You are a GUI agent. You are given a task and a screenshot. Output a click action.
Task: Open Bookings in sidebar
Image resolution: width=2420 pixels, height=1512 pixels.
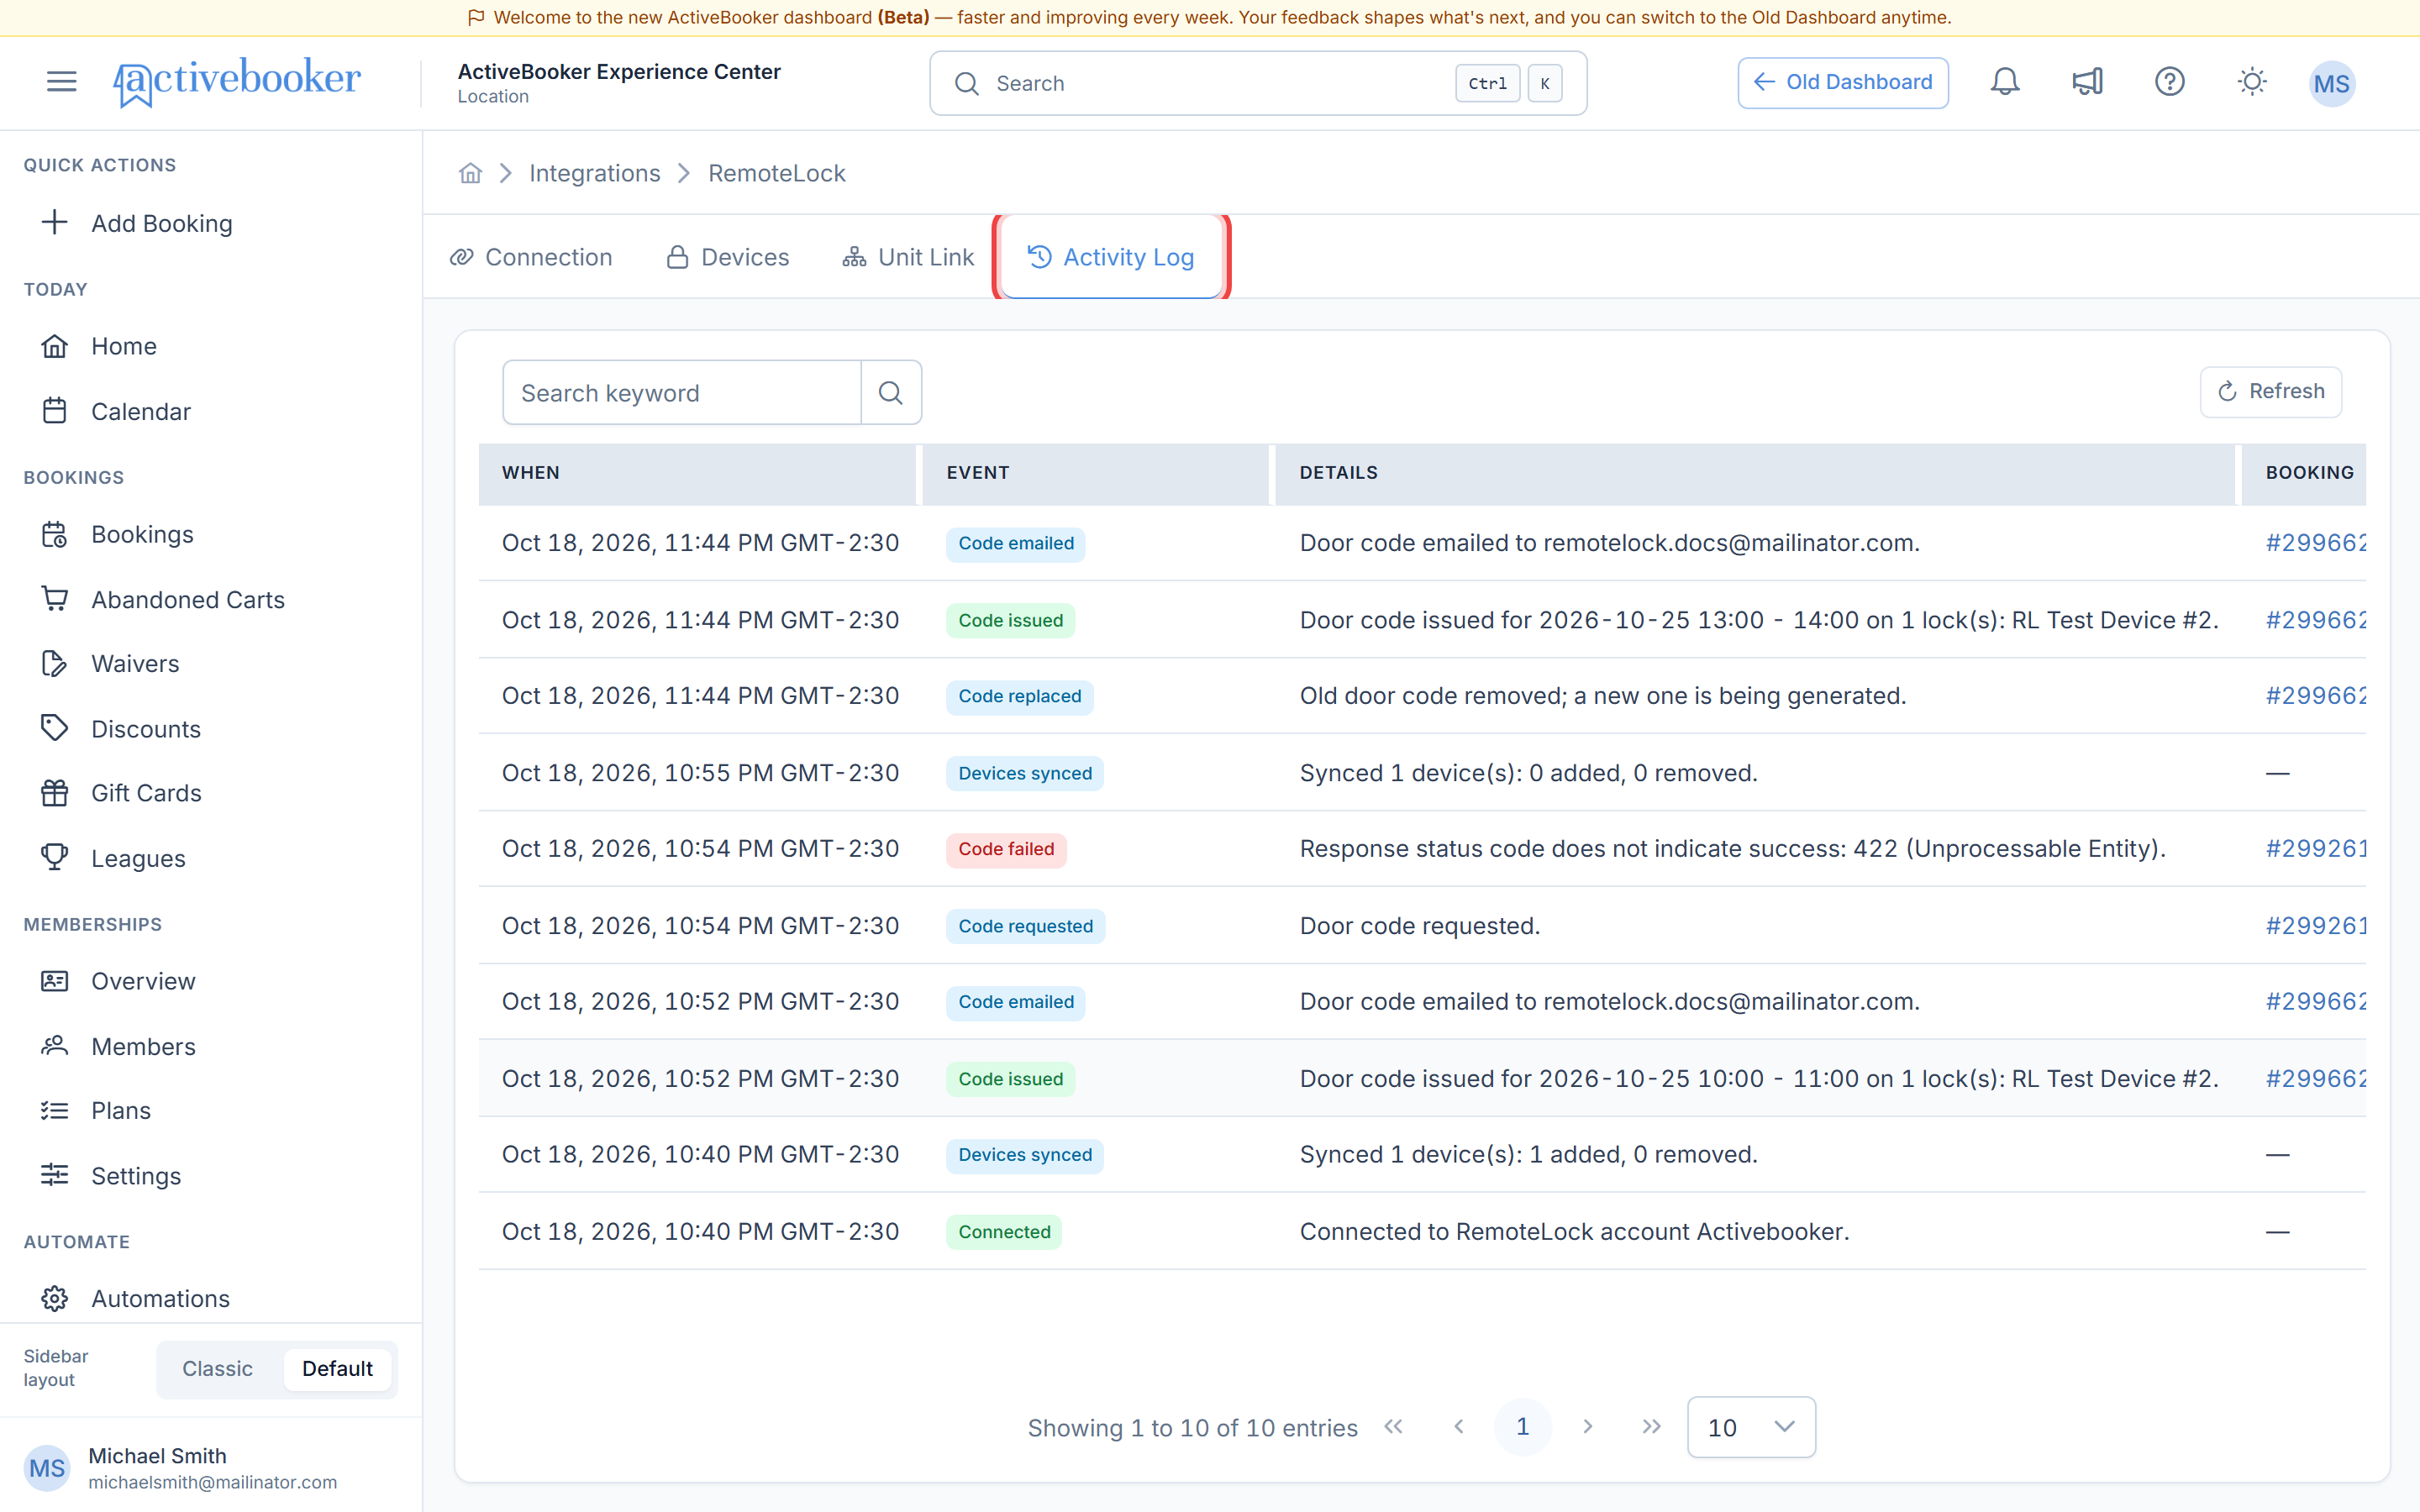[211, 534]
